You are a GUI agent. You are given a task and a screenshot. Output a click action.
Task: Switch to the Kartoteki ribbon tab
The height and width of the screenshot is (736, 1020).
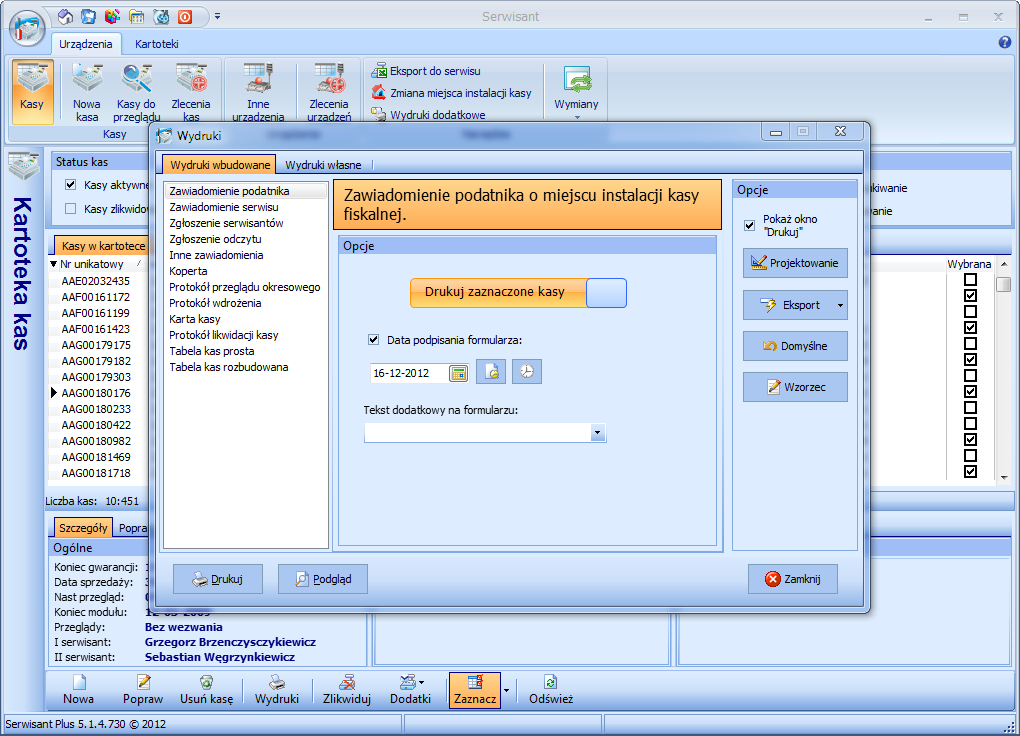(x=156, y=44)
